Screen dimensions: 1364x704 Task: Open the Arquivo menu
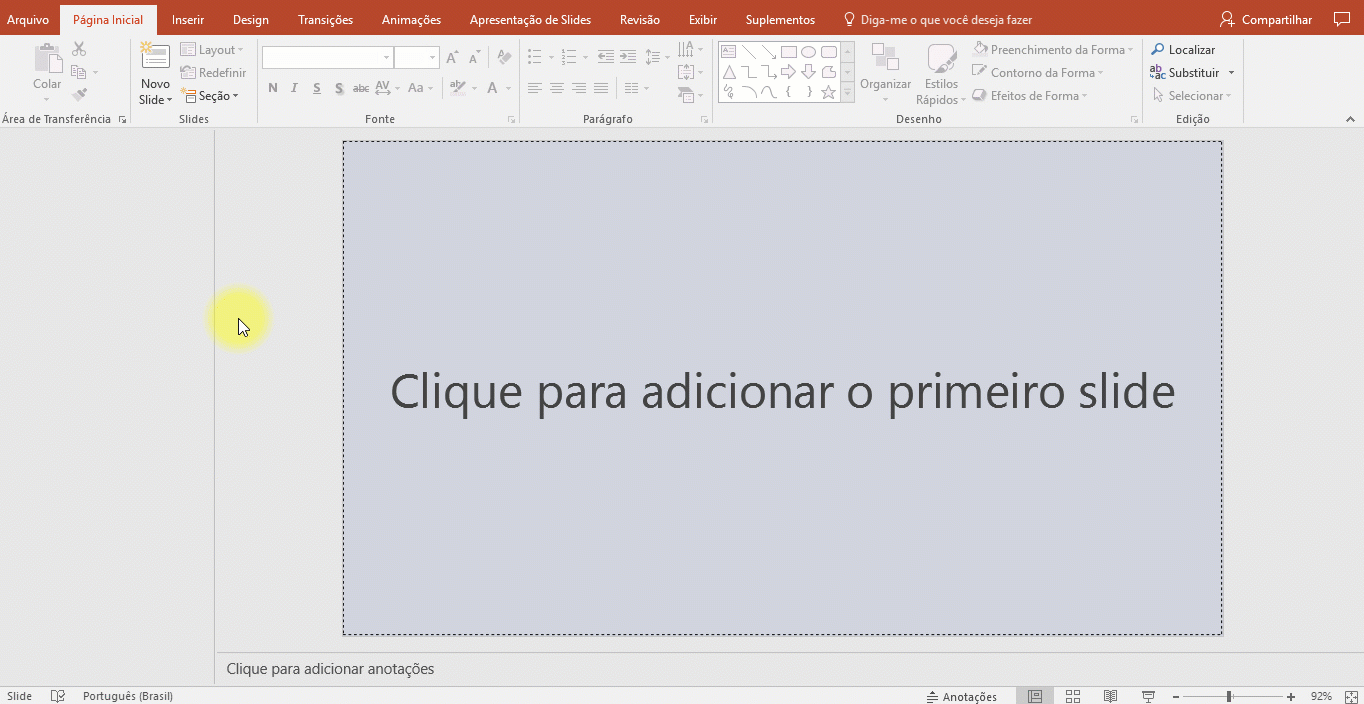28,20
